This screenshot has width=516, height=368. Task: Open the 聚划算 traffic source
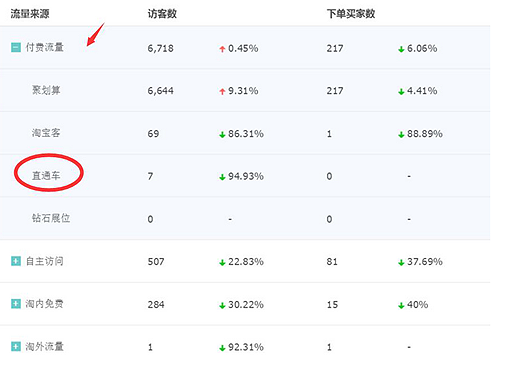pos(46,90)
